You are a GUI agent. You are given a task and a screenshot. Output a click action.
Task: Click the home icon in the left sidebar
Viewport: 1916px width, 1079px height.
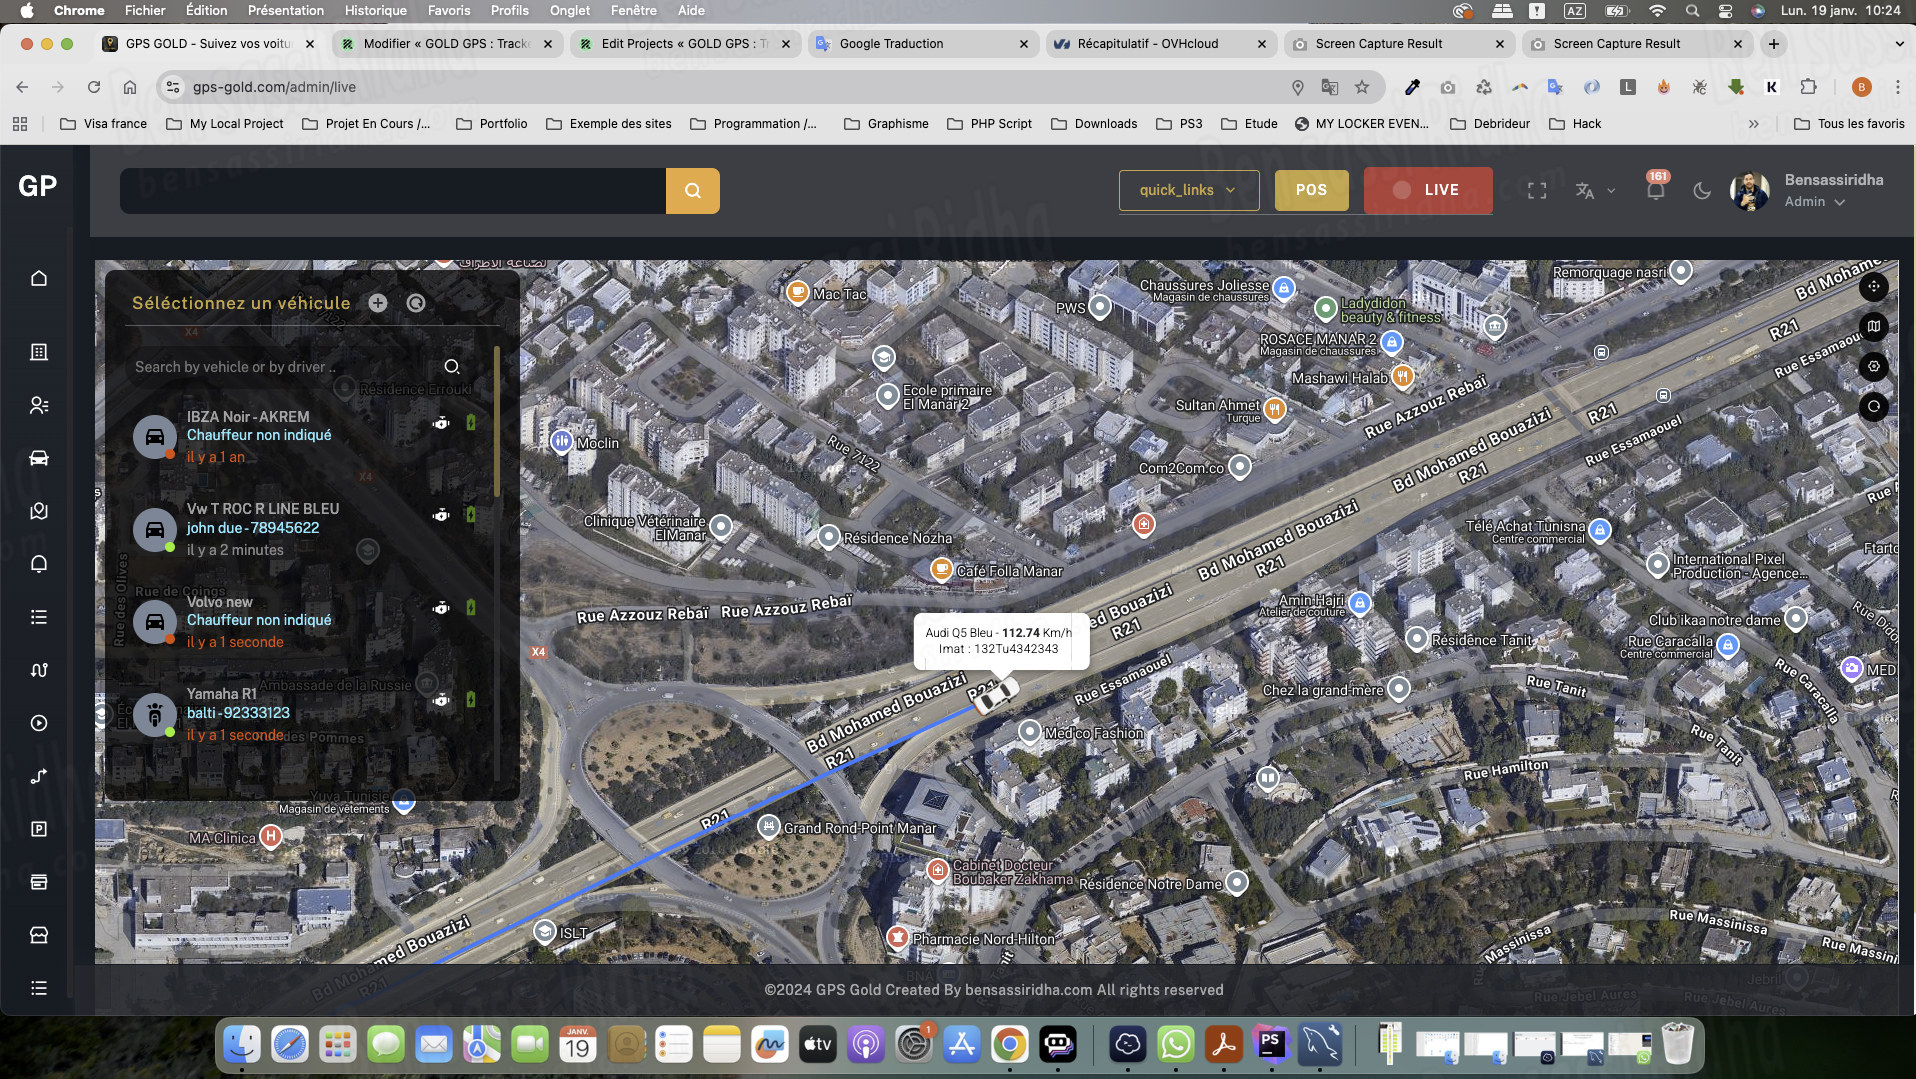point(39,278)
